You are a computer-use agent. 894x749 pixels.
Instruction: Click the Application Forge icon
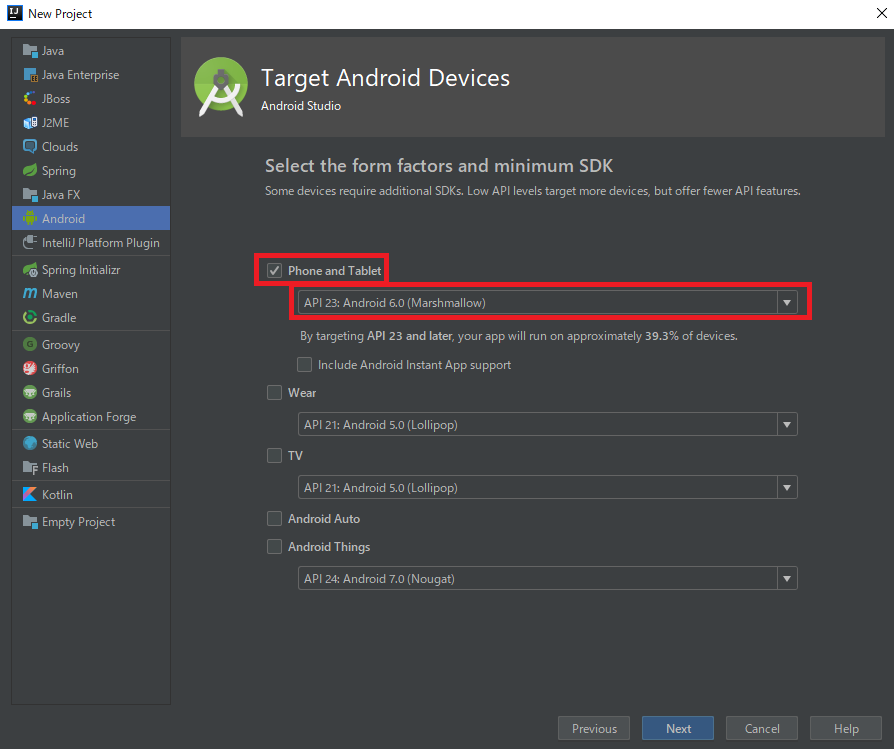tap(30, 417)
